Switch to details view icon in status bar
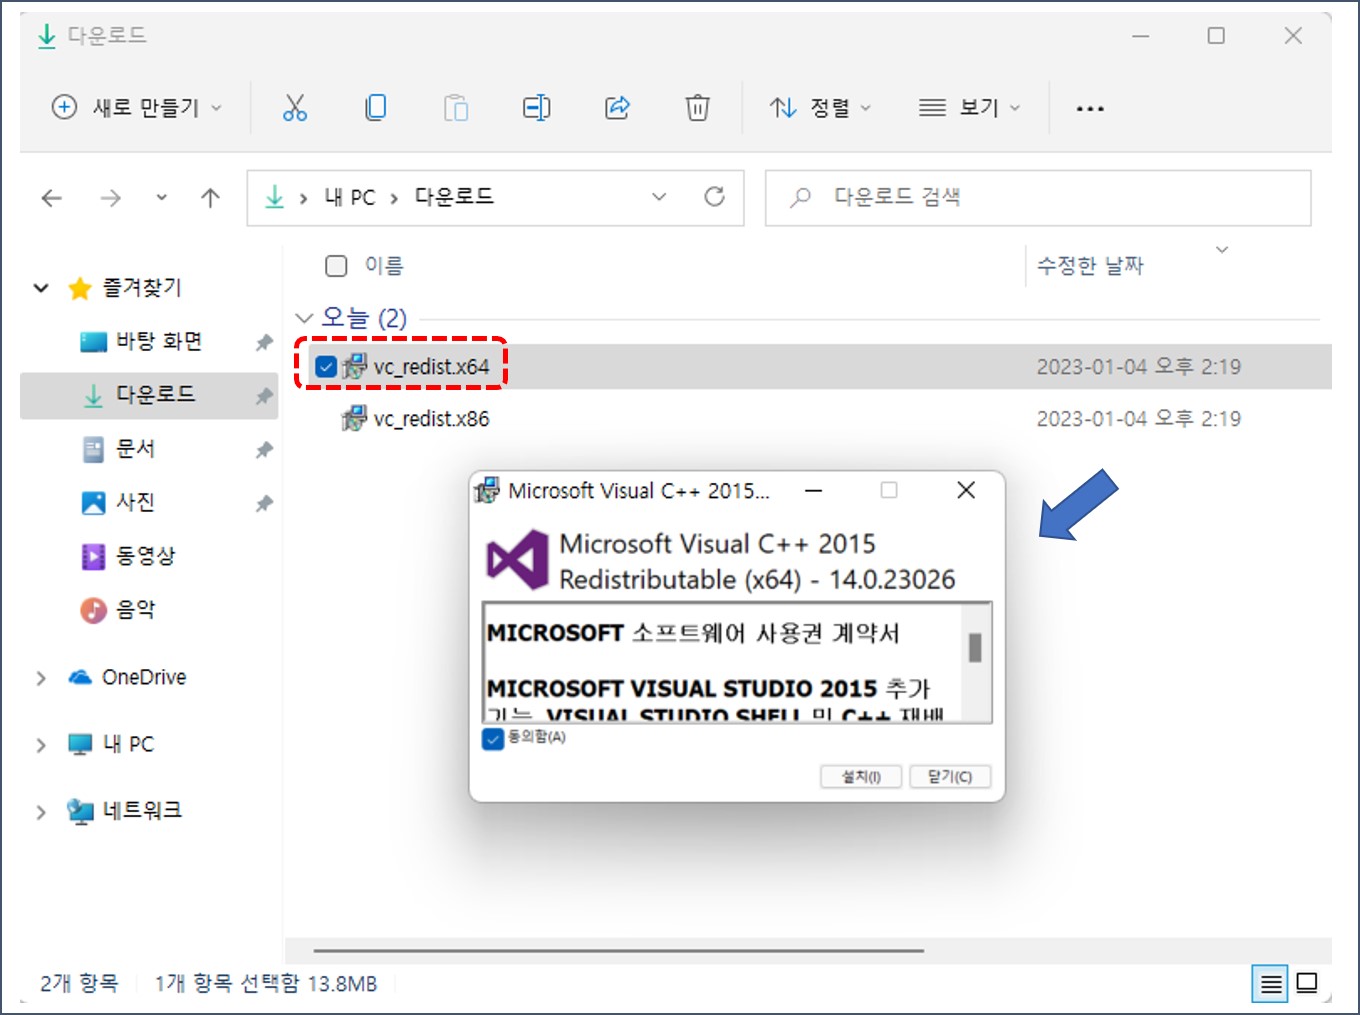 point(1271,984)
